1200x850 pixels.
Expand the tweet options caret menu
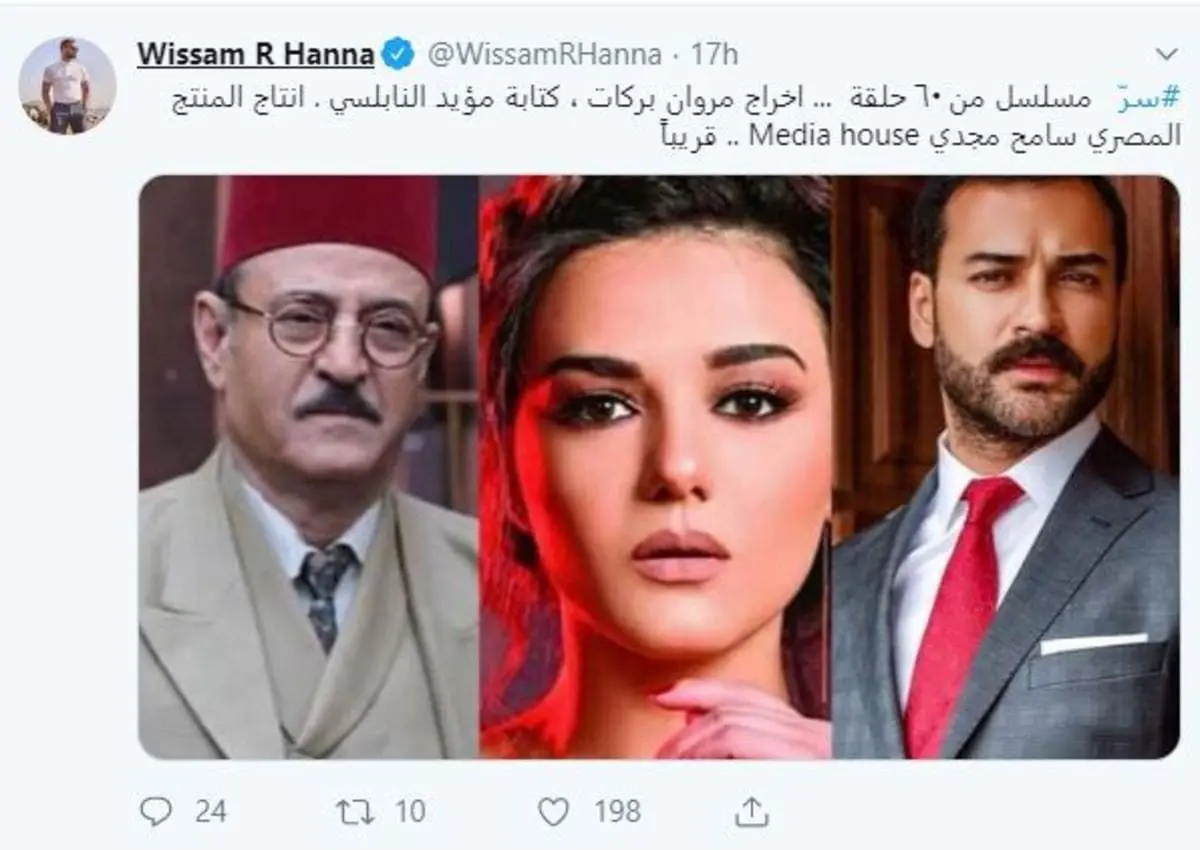1166,53
